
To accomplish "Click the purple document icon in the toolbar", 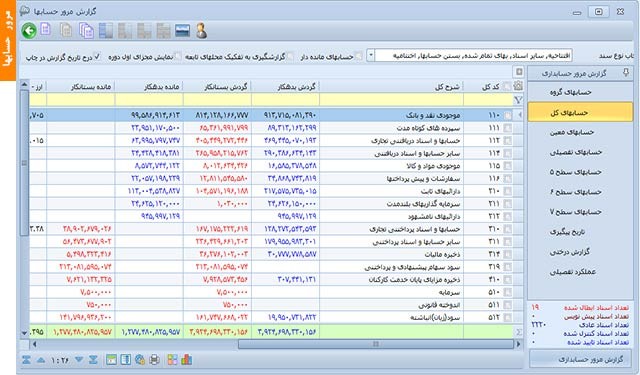I will (x=45, y=29).
